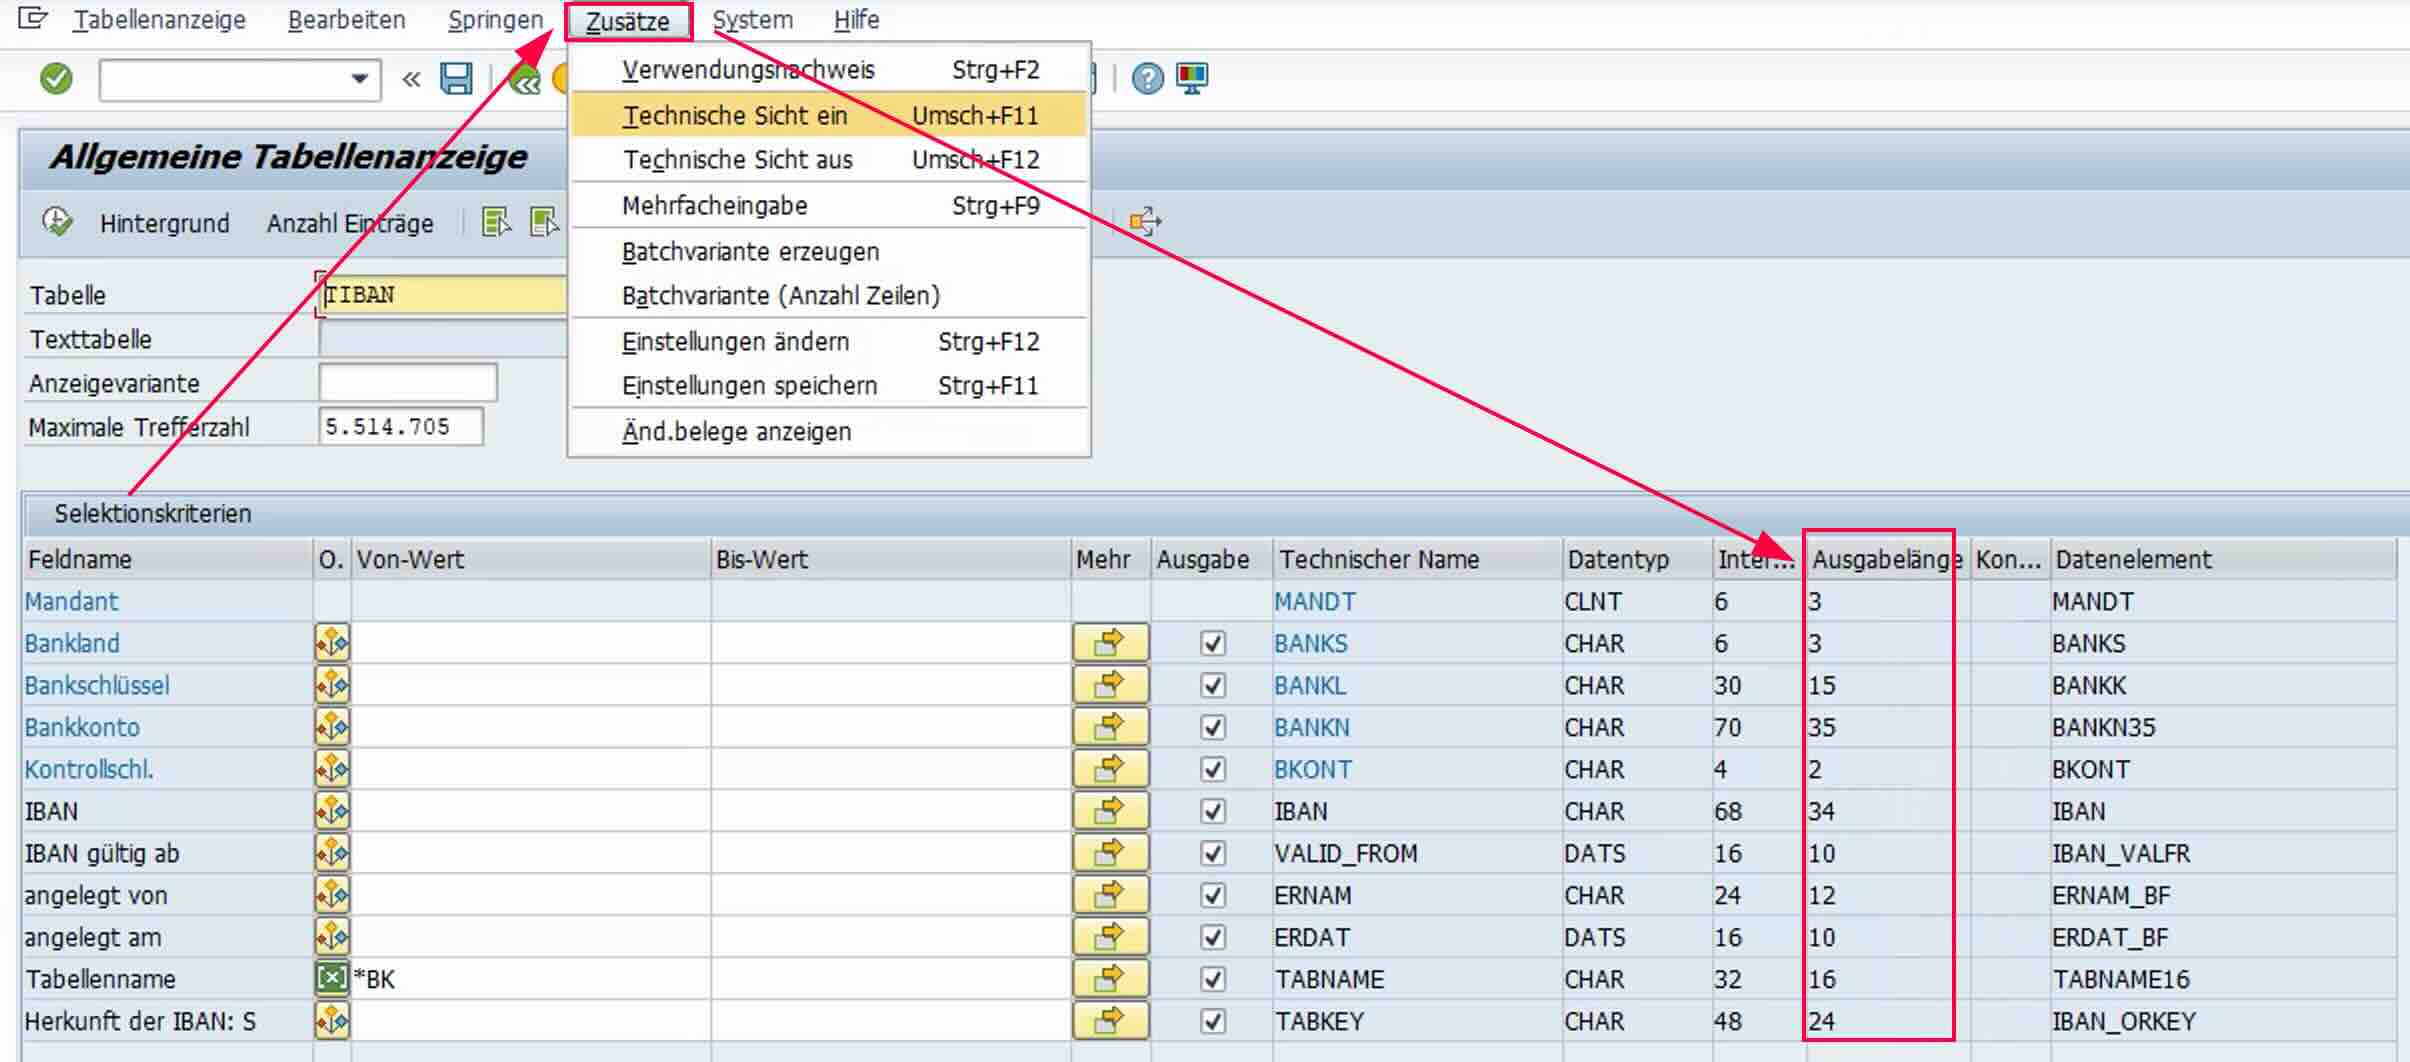Open the command field dropdown arrow

[359, 79]
